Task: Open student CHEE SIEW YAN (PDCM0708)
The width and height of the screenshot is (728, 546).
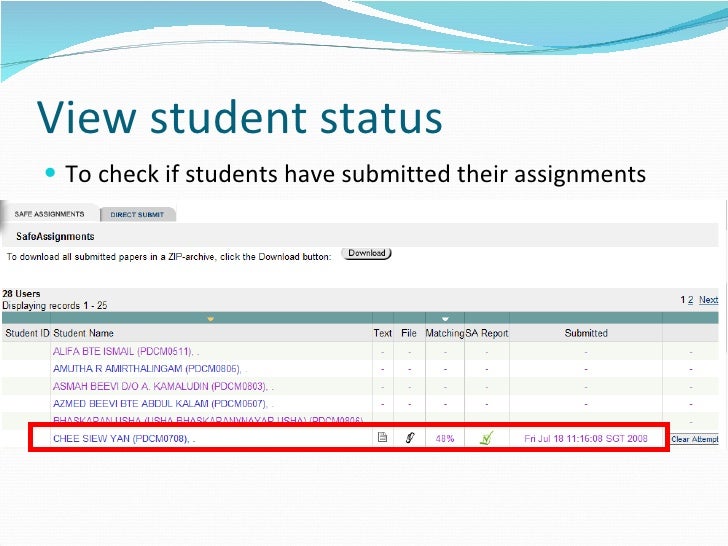Action: coord(121,439)
